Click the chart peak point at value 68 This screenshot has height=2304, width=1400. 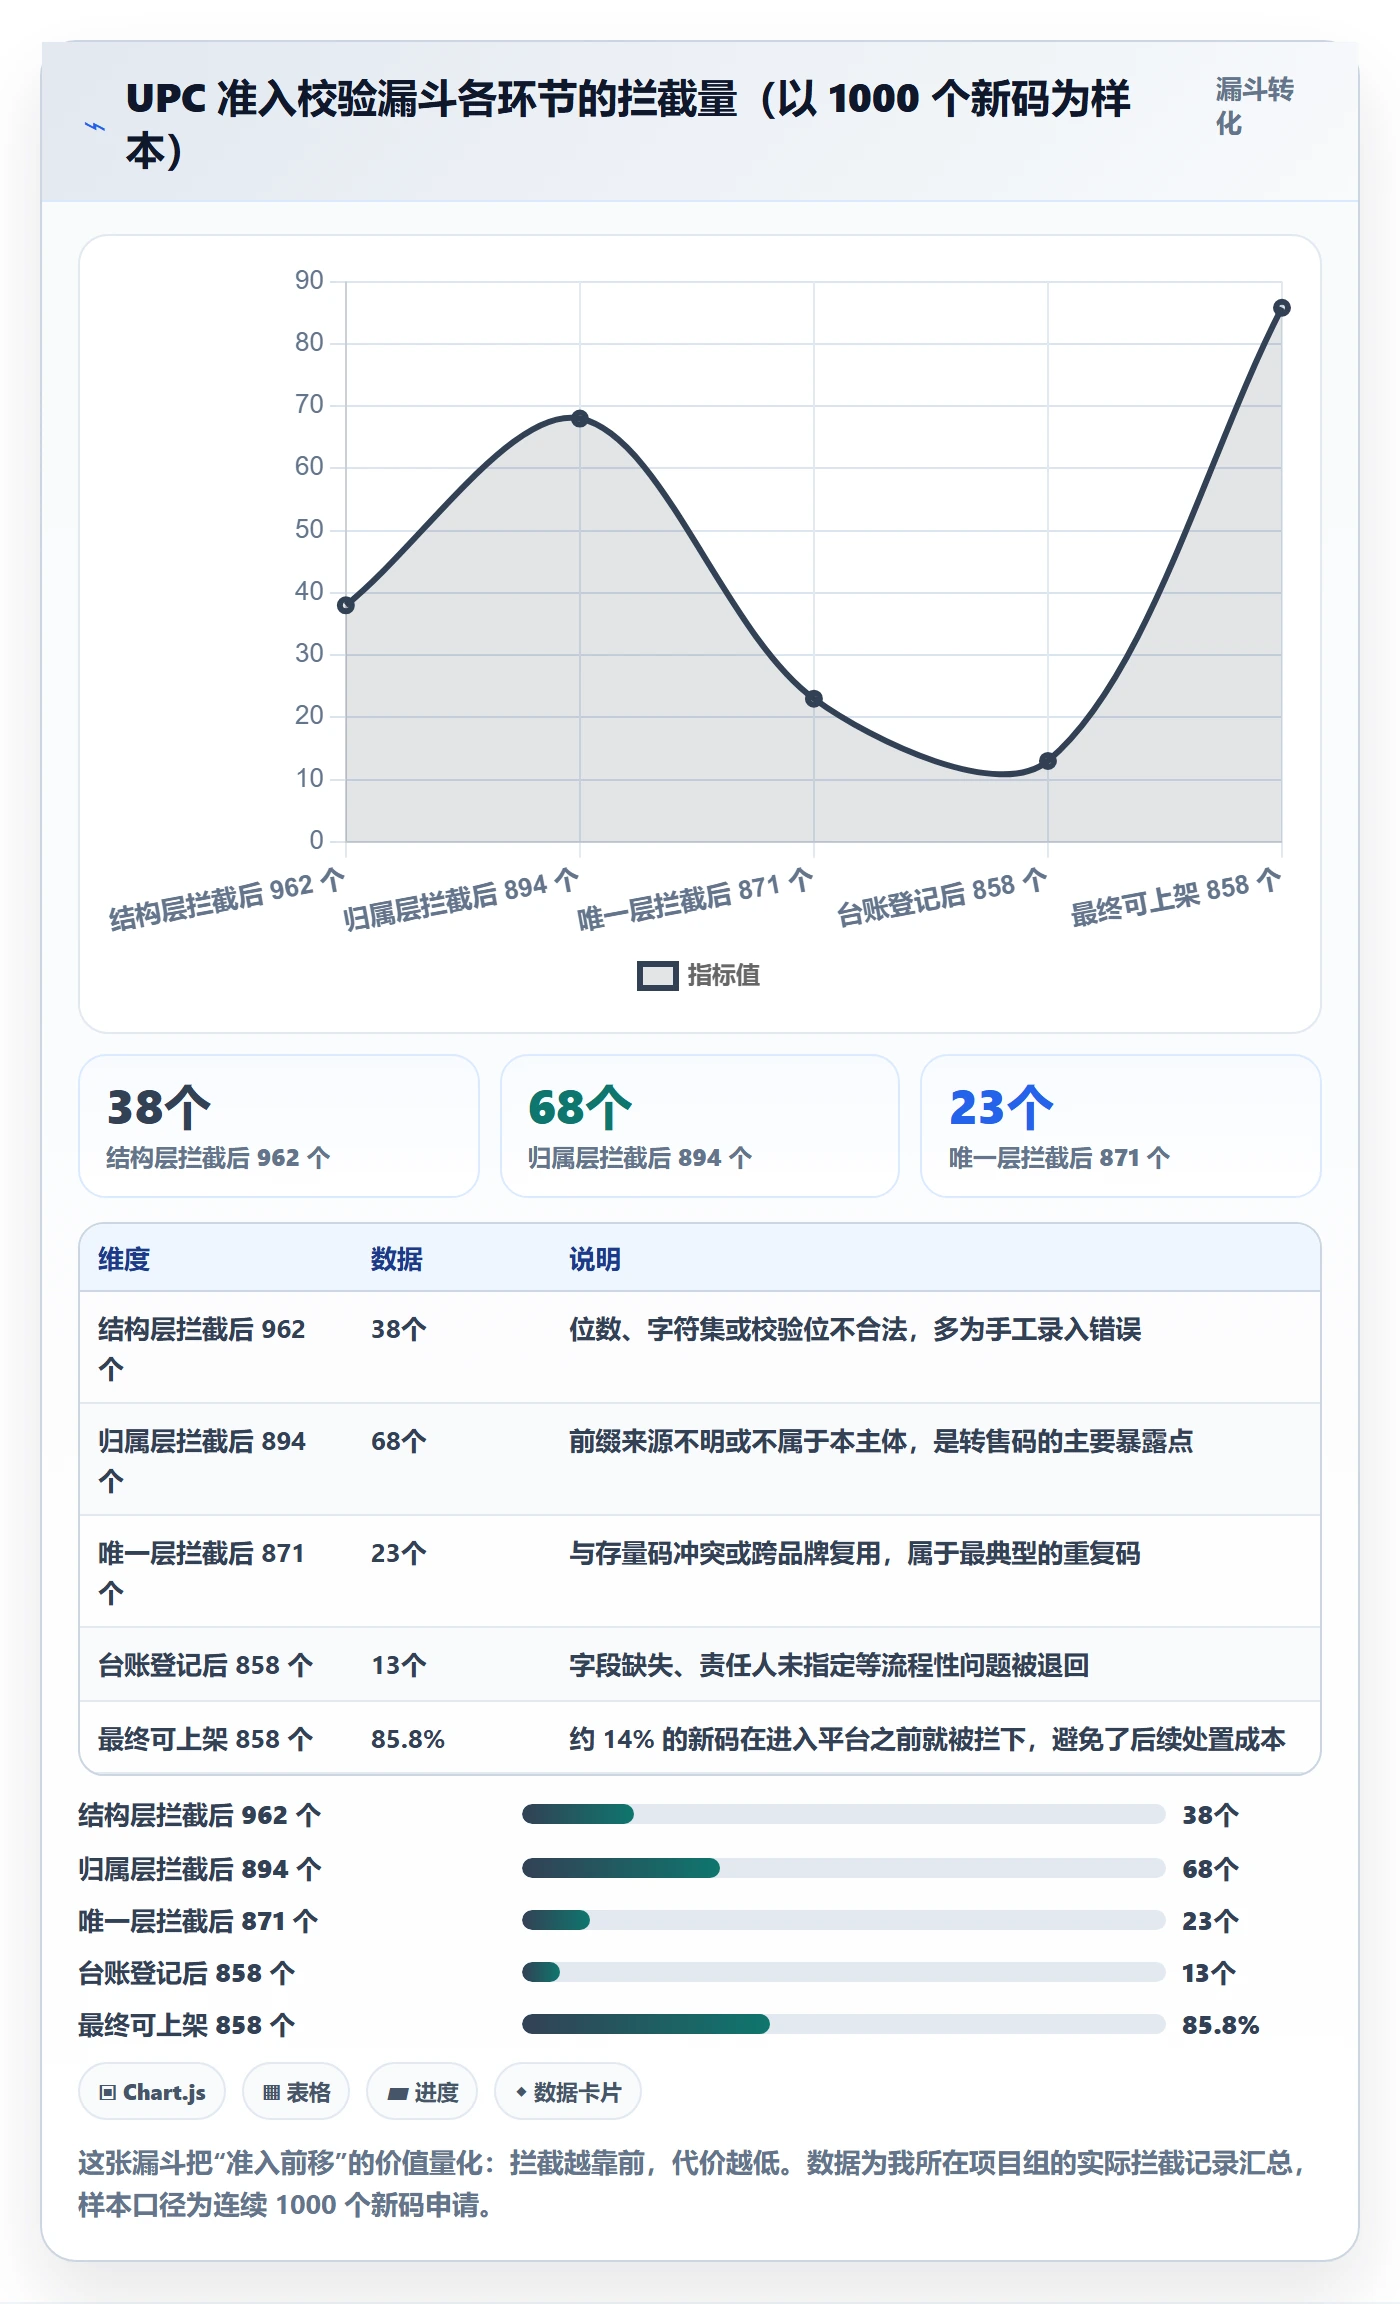tap(580, 418)
